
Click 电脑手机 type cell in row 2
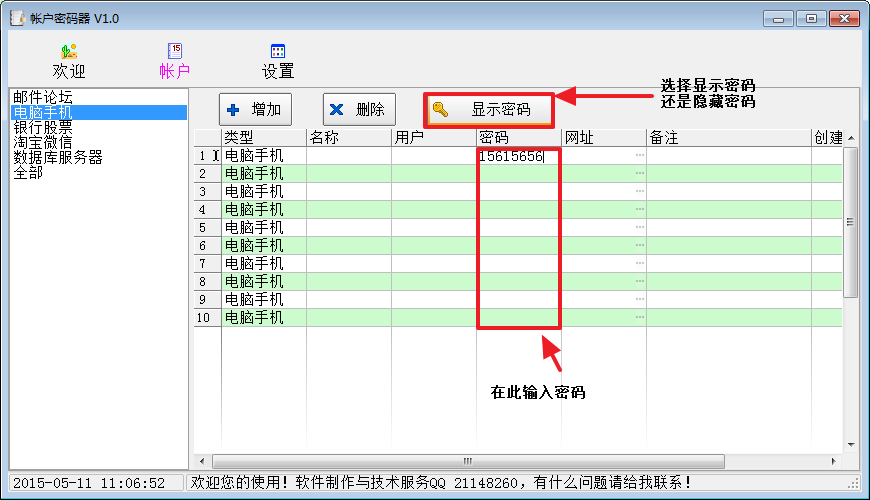tap(264, 174)
